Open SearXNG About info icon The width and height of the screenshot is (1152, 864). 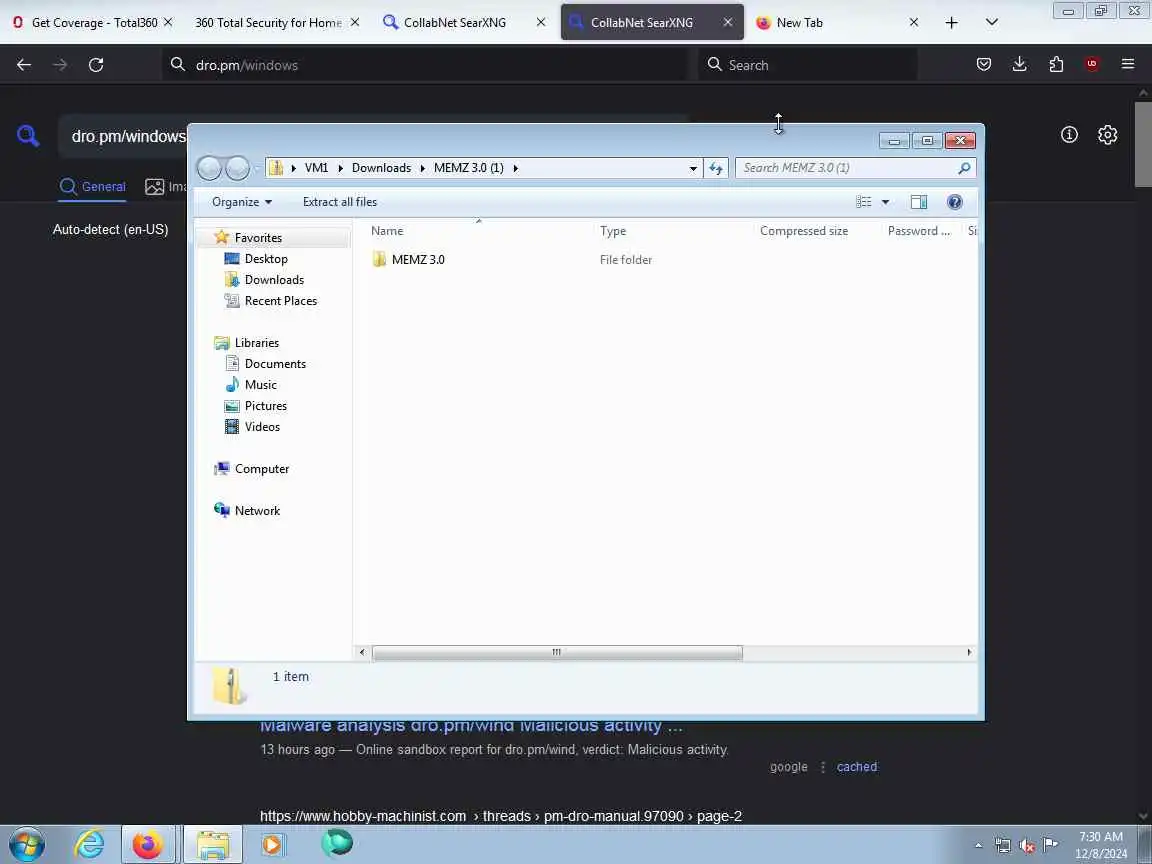tap(1069, 135)
